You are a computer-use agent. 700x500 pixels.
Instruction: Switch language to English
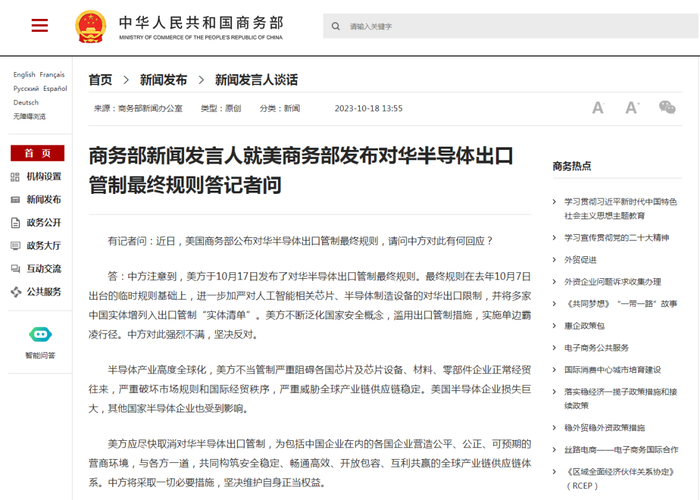pyautogui.click(x=24, y=75)
